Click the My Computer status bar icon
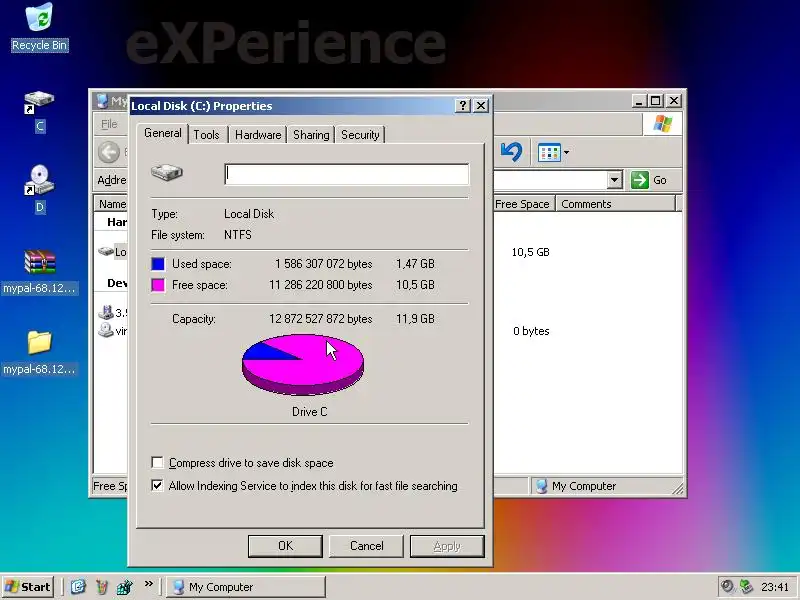The height and width of the screenshot is (600, 800). pyautogui.click(x=541, y=486)
